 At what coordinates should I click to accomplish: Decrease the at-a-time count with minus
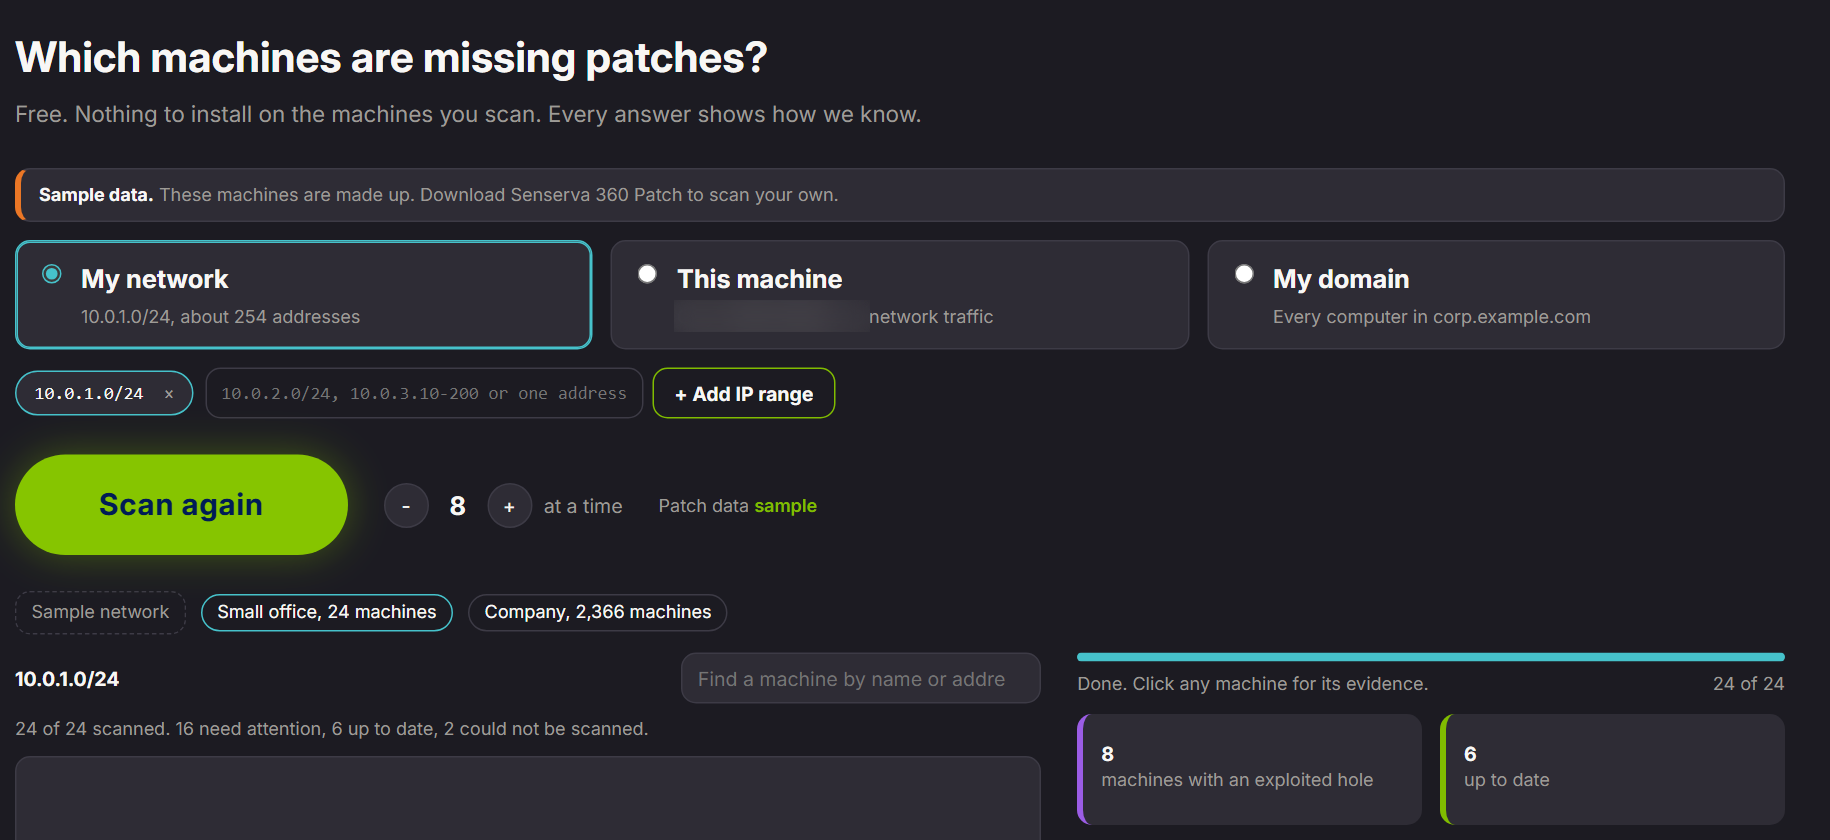pos(406,506)
